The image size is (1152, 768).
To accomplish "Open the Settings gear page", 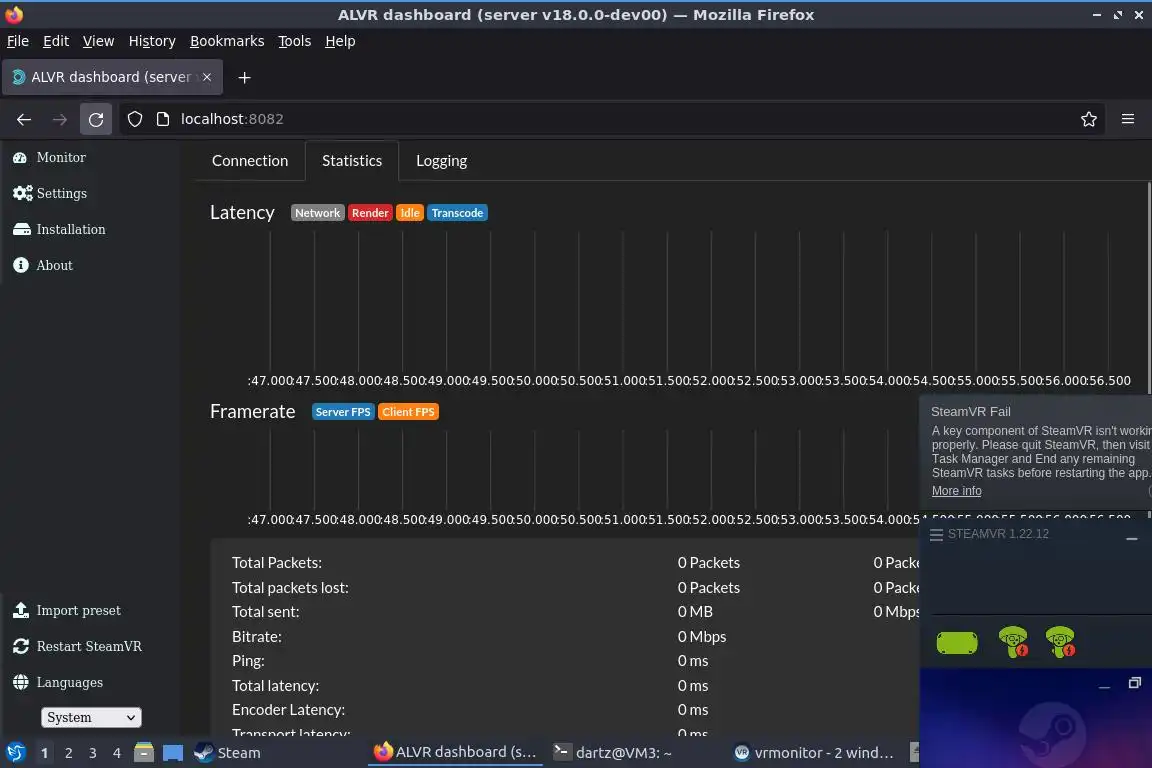I will point(50,193).
